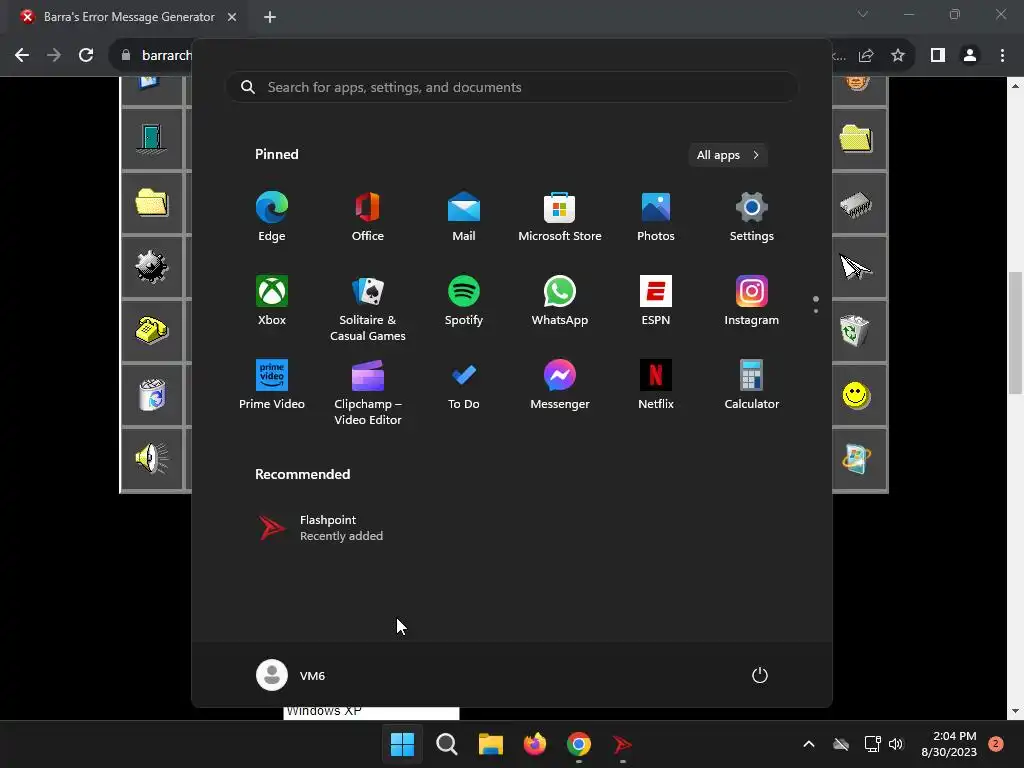Viewport: 1024px width, 768px height.
Task: Open notification center badge
Action: tap(995, 744)
